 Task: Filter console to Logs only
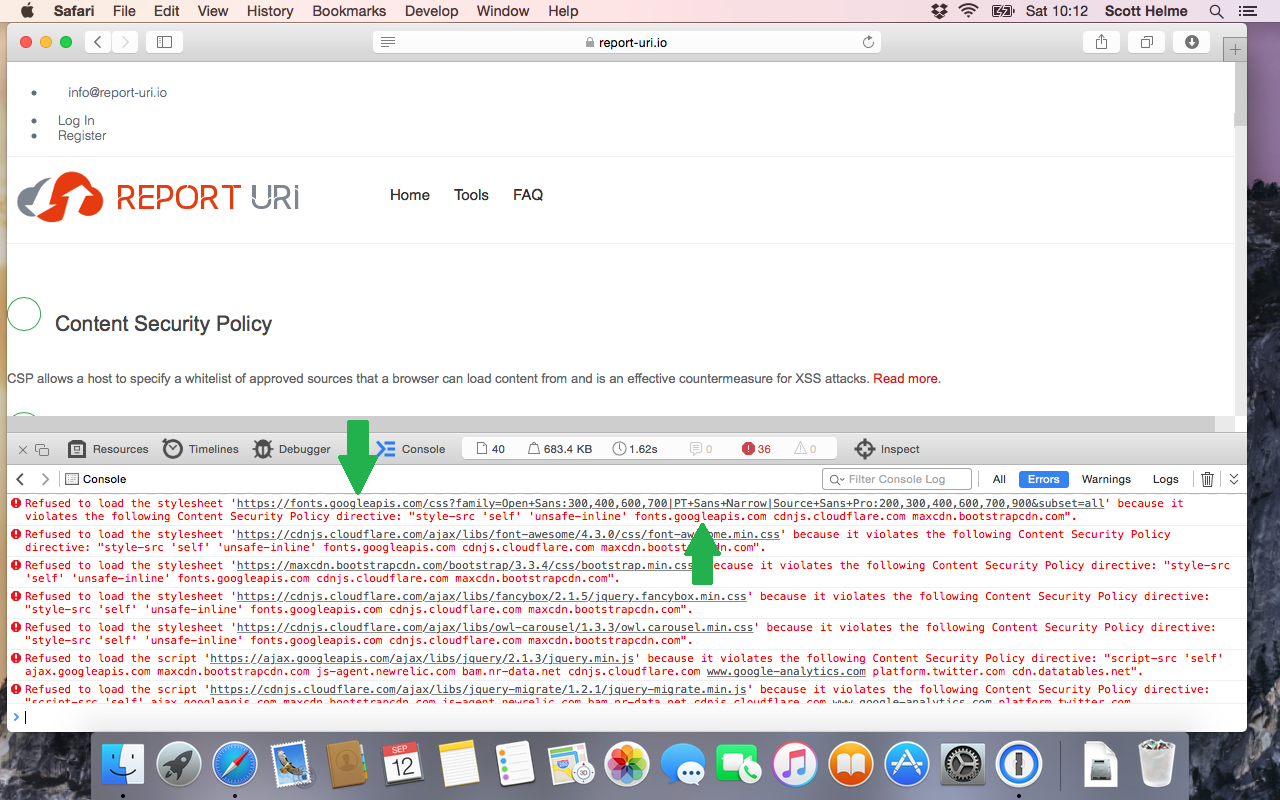pyautogui.click(x=1166, y=479)
